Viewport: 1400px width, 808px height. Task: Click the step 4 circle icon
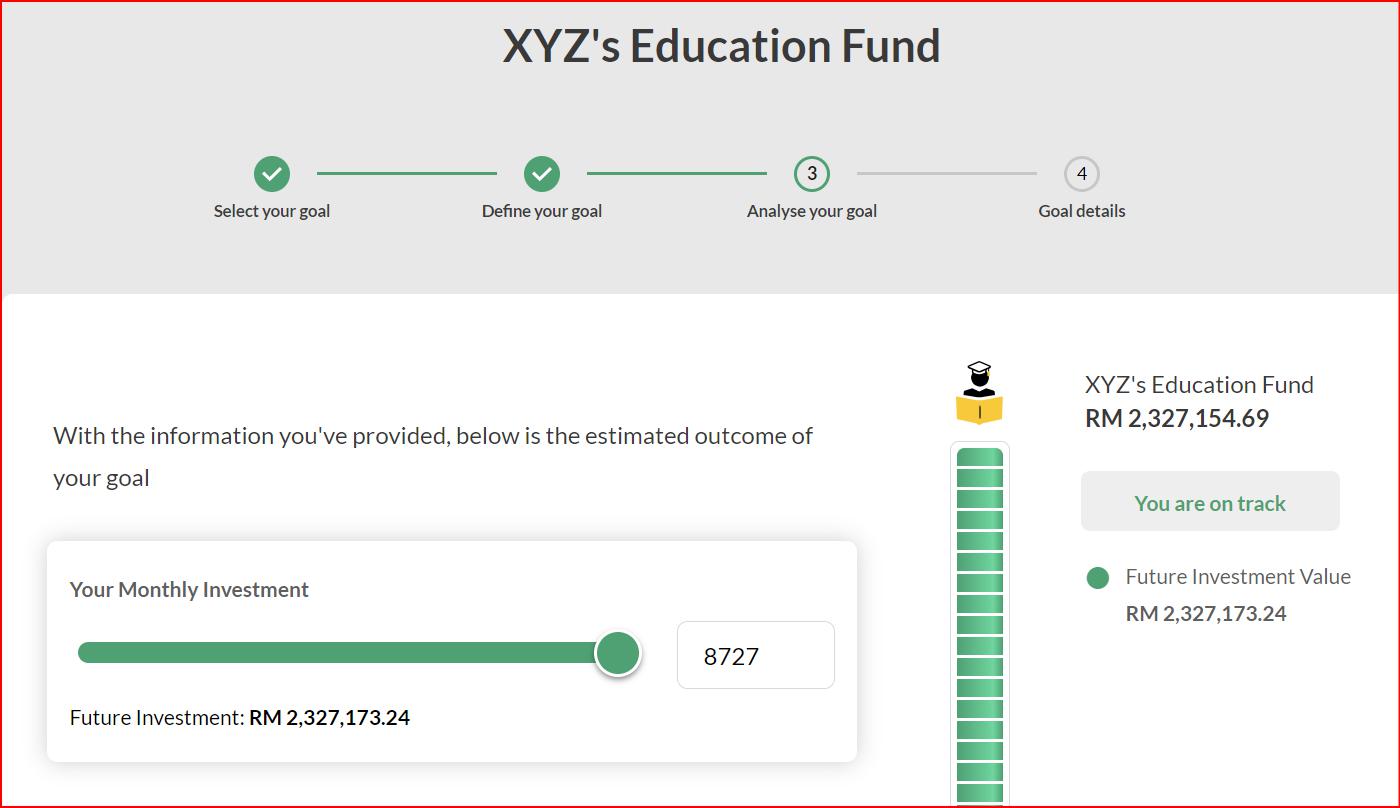[x=1081, y=174]
